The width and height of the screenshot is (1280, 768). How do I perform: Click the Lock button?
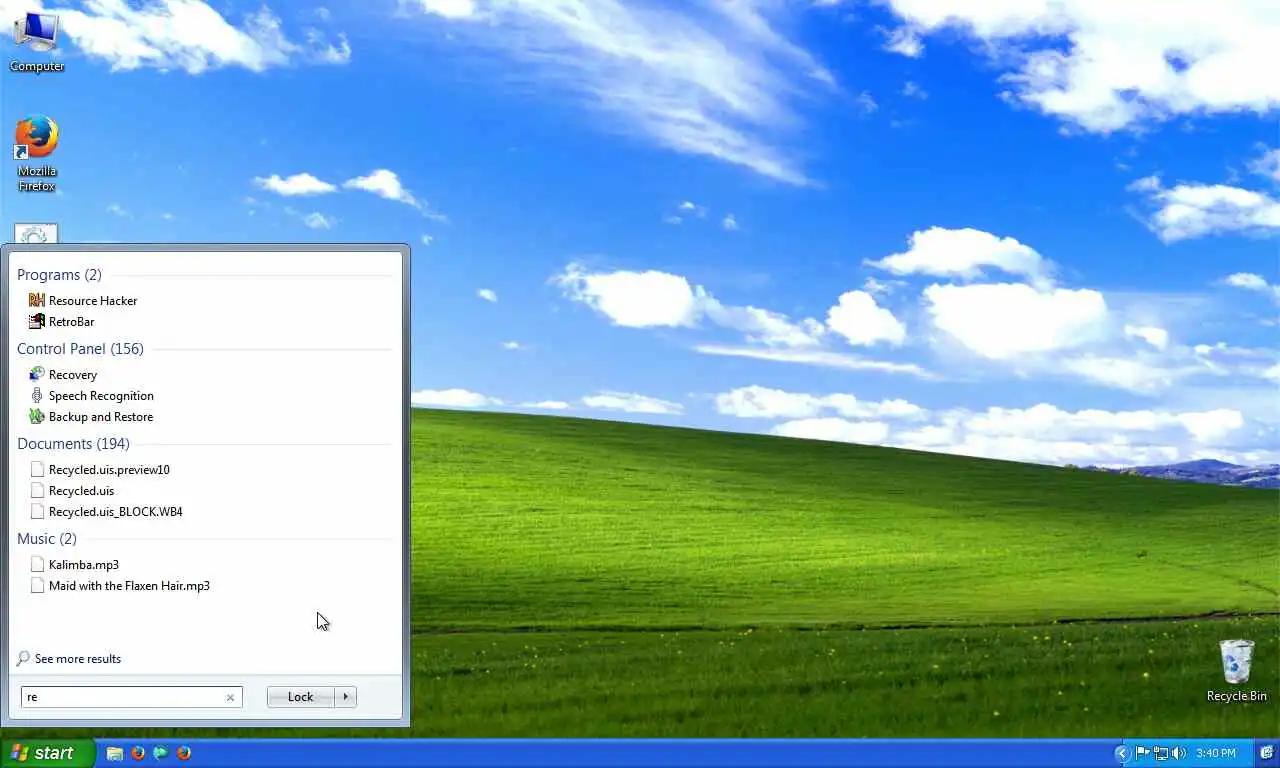300,697
